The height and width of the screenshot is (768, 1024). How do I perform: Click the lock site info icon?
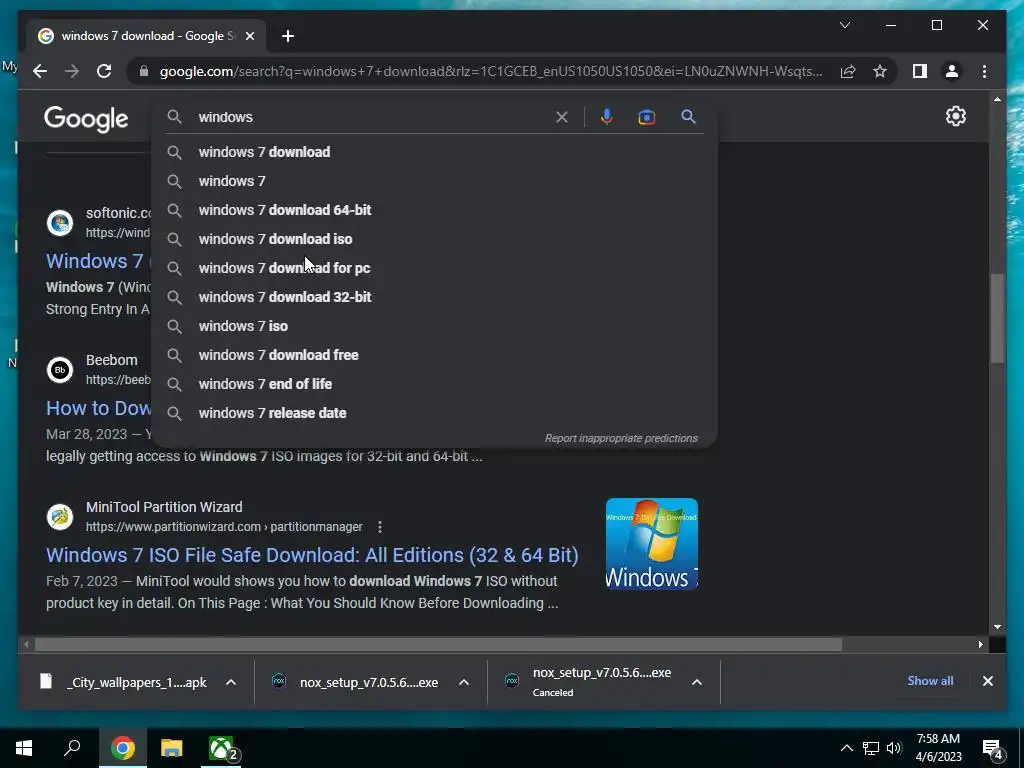[144, 71]
